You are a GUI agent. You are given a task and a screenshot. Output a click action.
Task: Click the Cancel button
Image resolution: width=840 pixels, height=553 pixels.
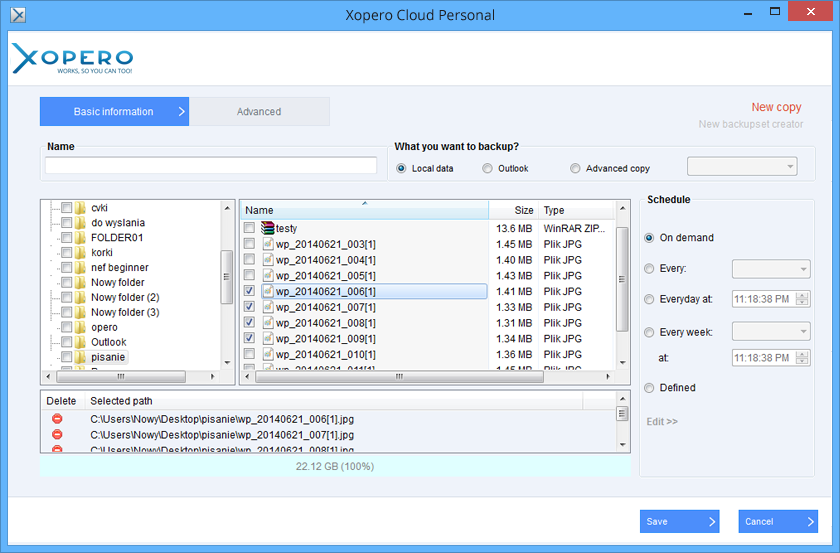[x=778, y=521]
